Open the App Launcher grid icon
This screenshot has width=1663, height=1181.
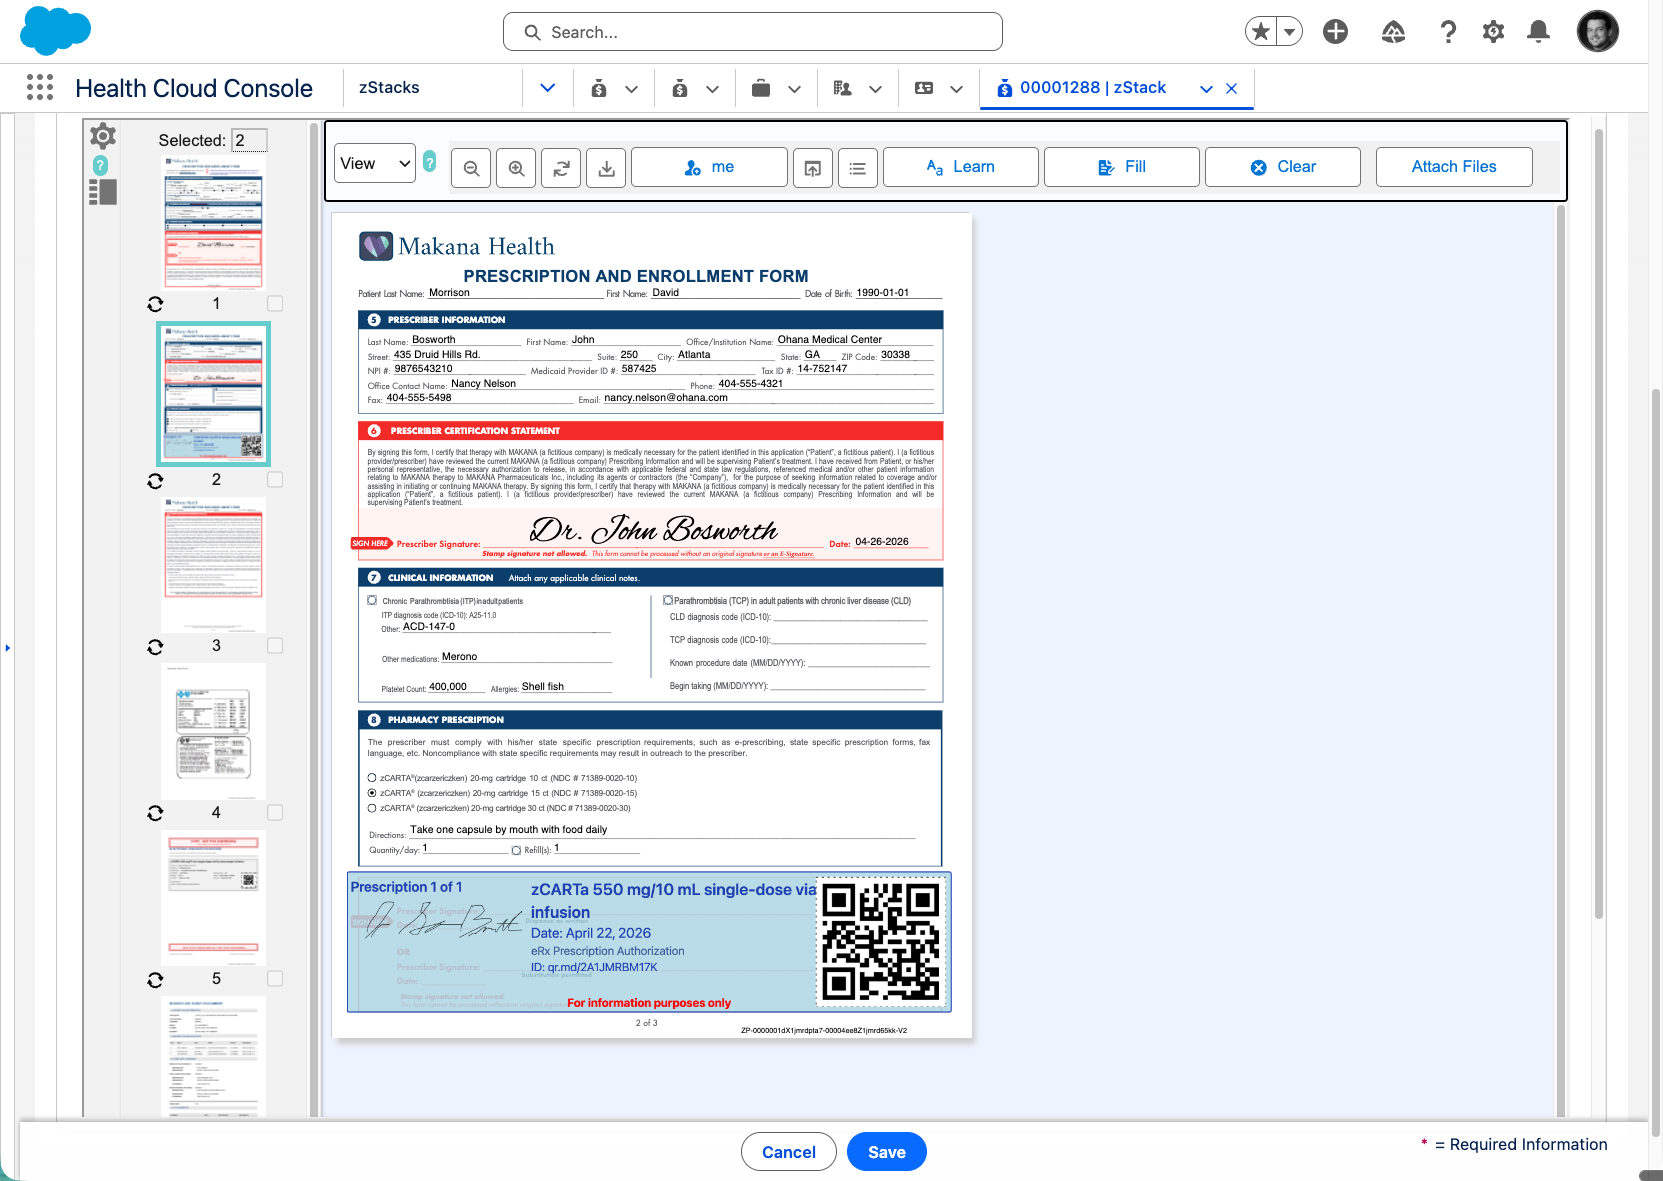pos(40,88)
